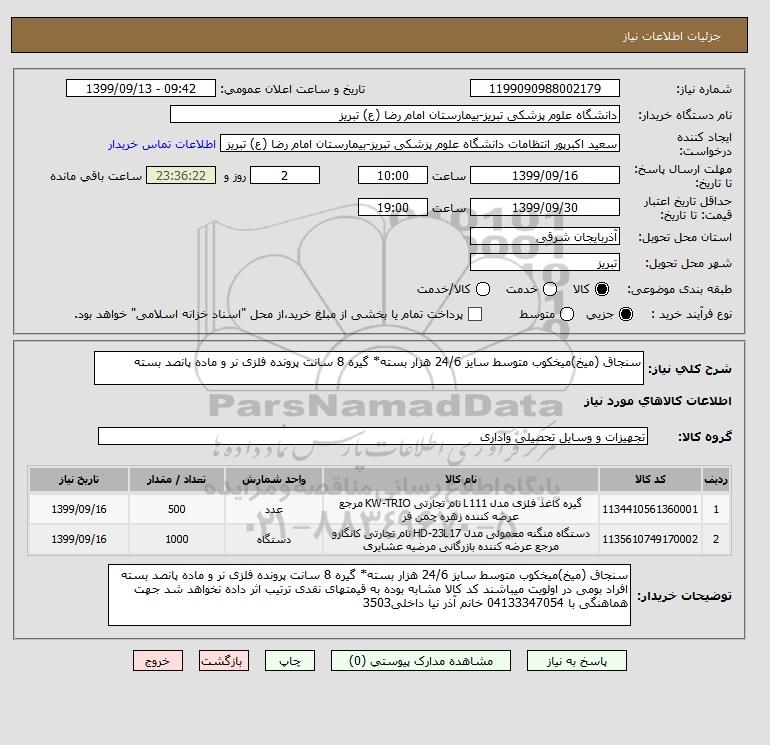
Task: Click the validity time 19:00 field
Action: (393, 207)
